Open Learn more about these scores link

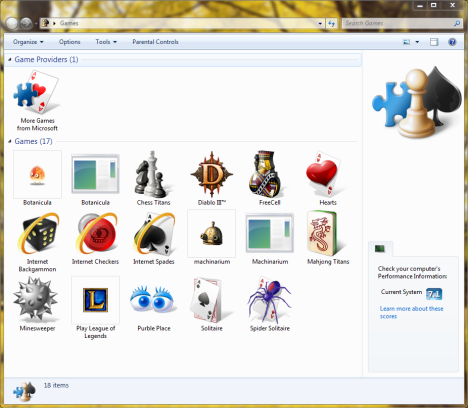(411, 312)
